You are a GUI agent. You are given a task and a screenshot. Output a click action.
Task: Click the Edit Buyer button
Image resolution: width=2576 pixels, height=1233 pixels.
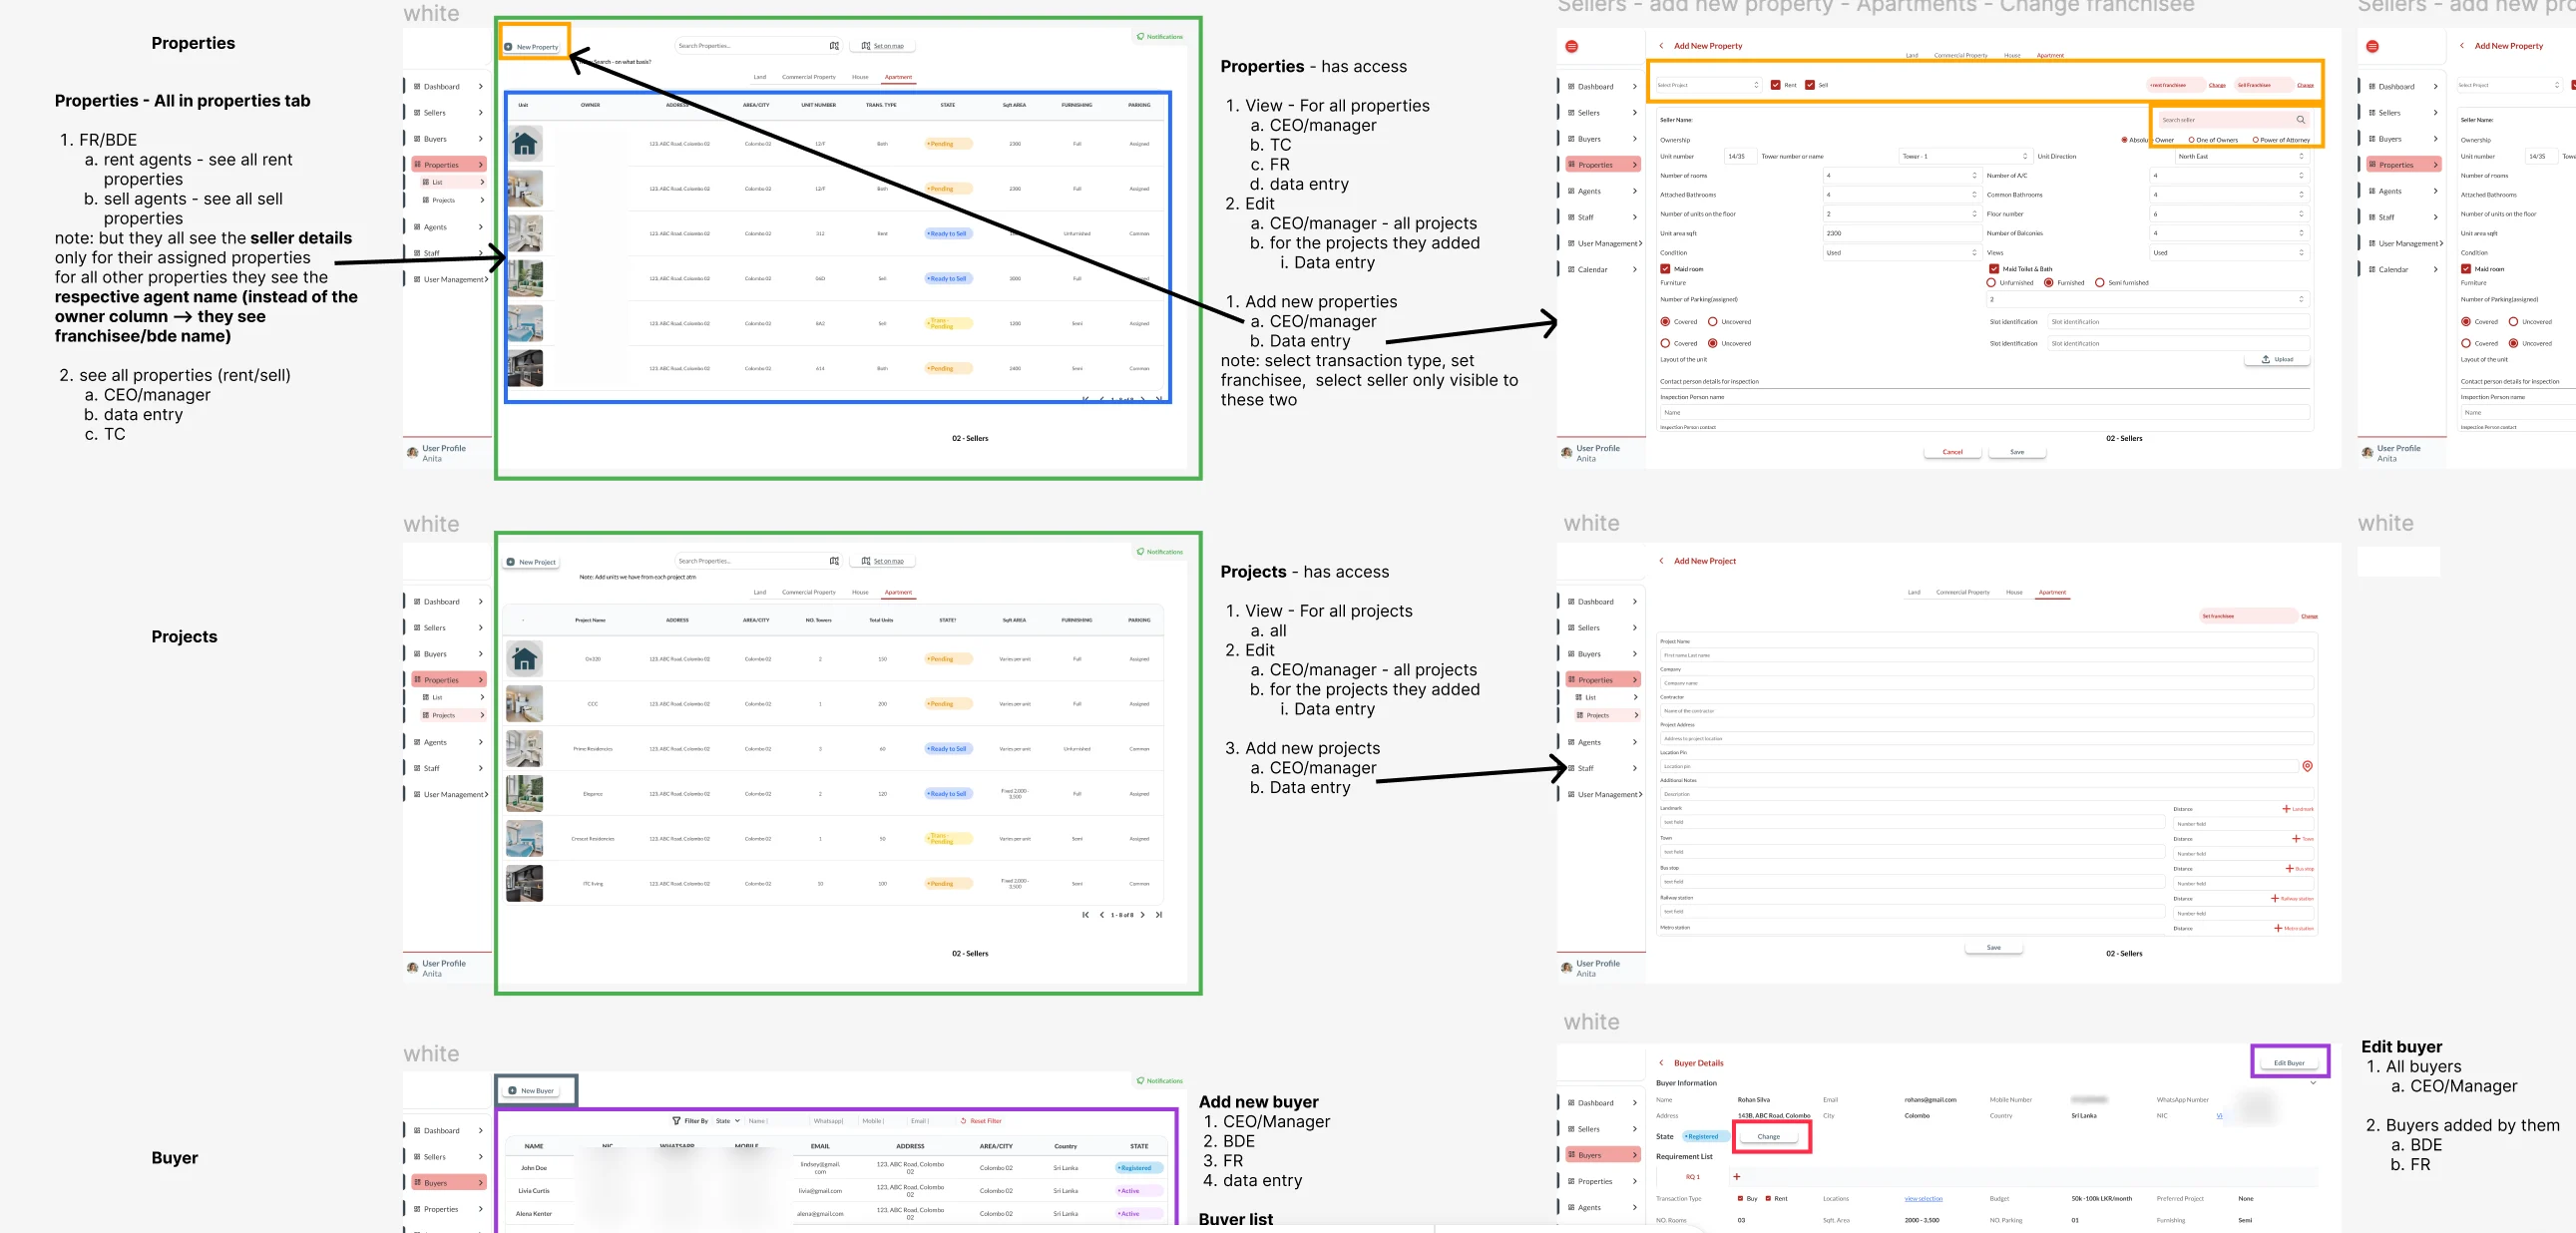(x=2289, y=1063)
